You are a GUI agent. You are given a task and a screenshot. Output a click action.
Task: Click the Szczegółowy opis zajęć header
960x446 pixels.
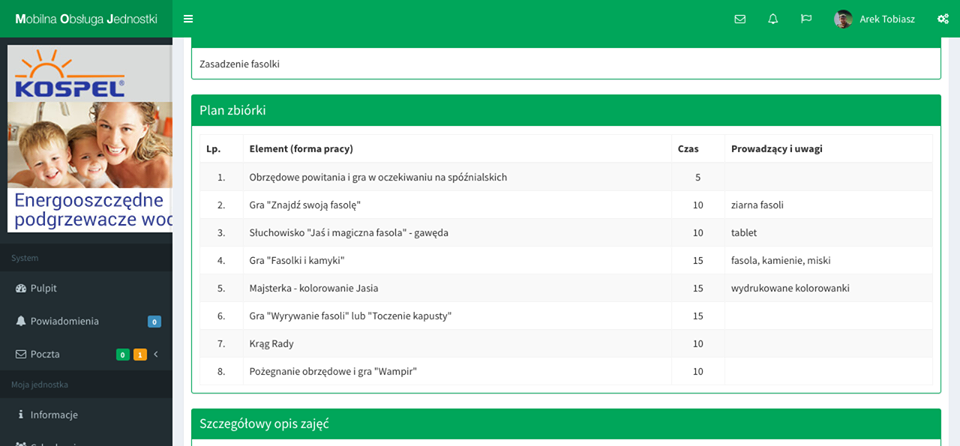coord(566,424)
